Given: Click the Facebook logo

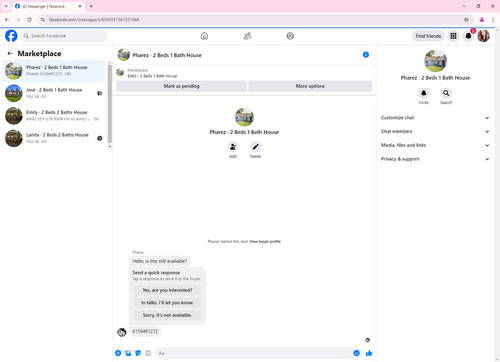Looking at the screenshot, I should click(11, 36).
